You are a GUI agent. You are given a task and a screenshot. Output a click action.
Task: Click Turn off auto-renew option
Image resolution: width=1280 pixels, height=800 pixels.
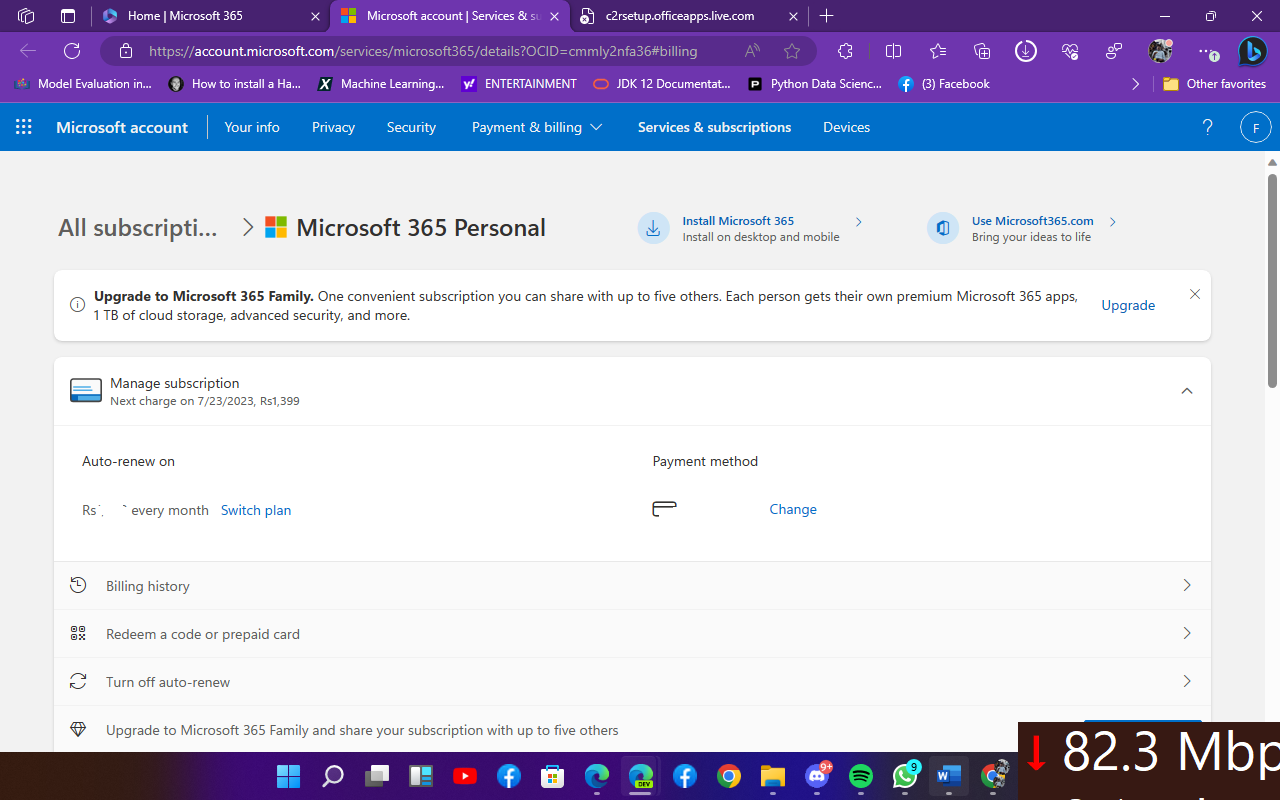click(x=168, y=682)
